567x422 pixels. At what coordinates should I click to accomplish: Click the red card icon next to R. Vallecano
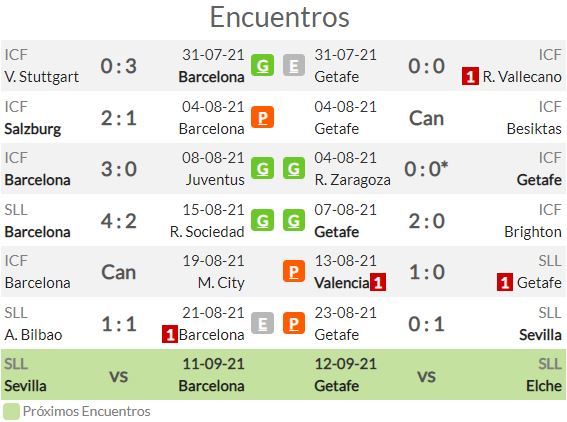[470, 76]
